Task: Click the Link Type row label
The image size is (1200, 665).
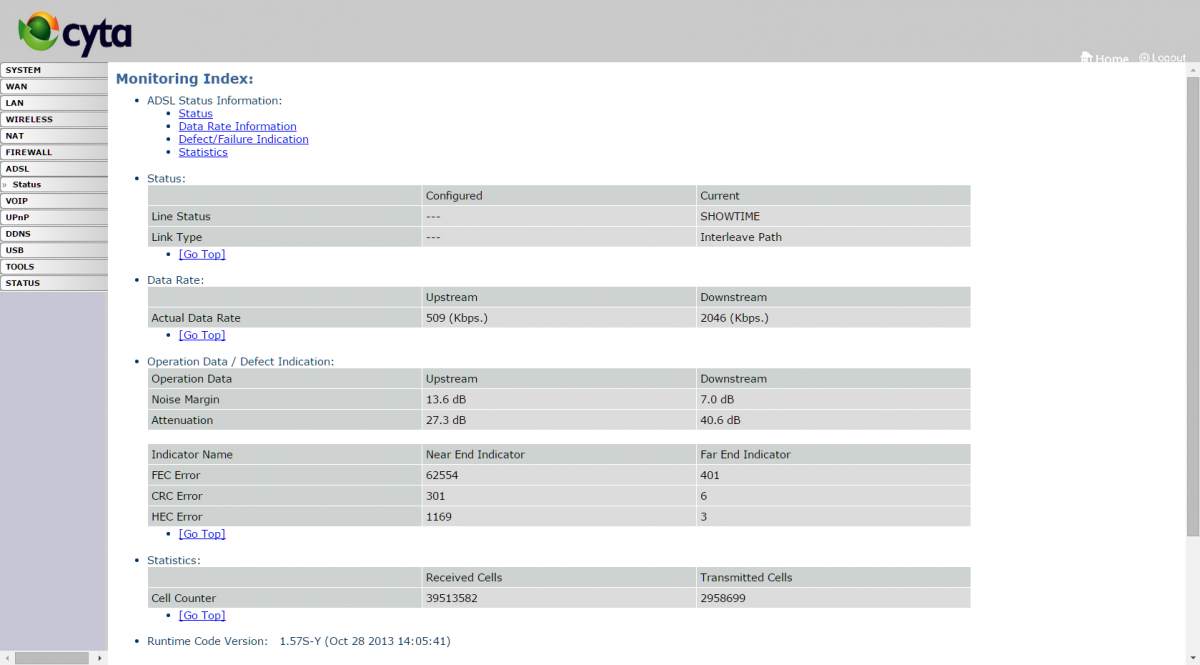Action: pos(177,237)
